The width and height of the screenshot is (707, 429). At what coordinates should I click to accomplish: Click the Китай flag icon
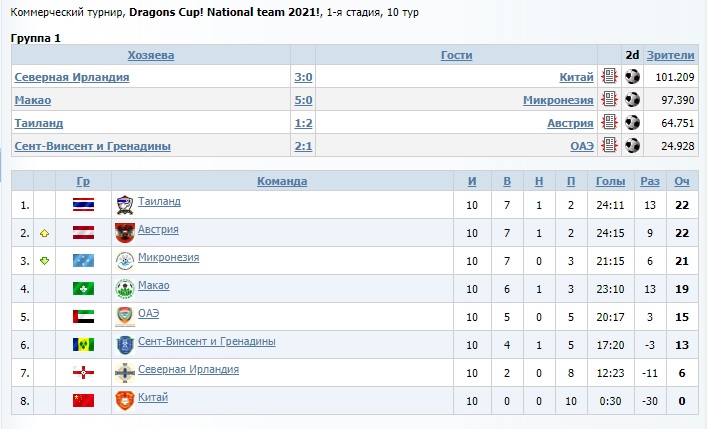point(84,401)
